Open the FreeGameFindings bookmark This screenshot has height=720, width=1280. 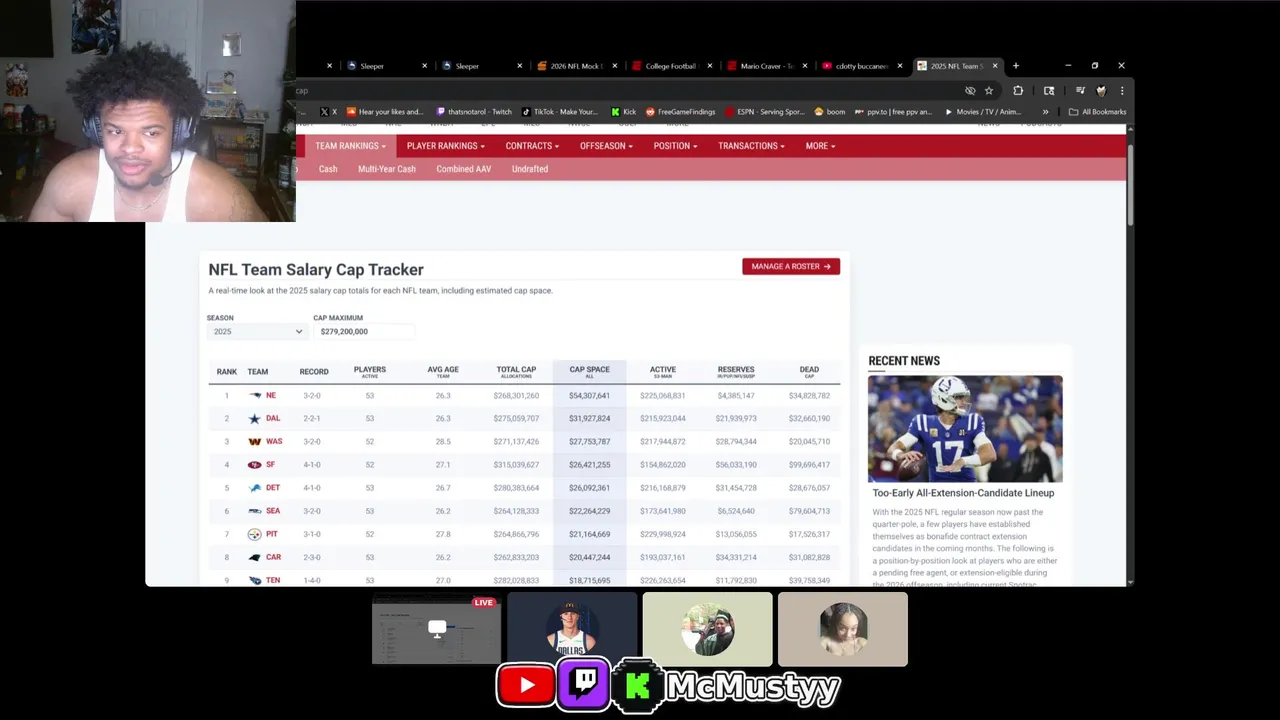point(681,112)
